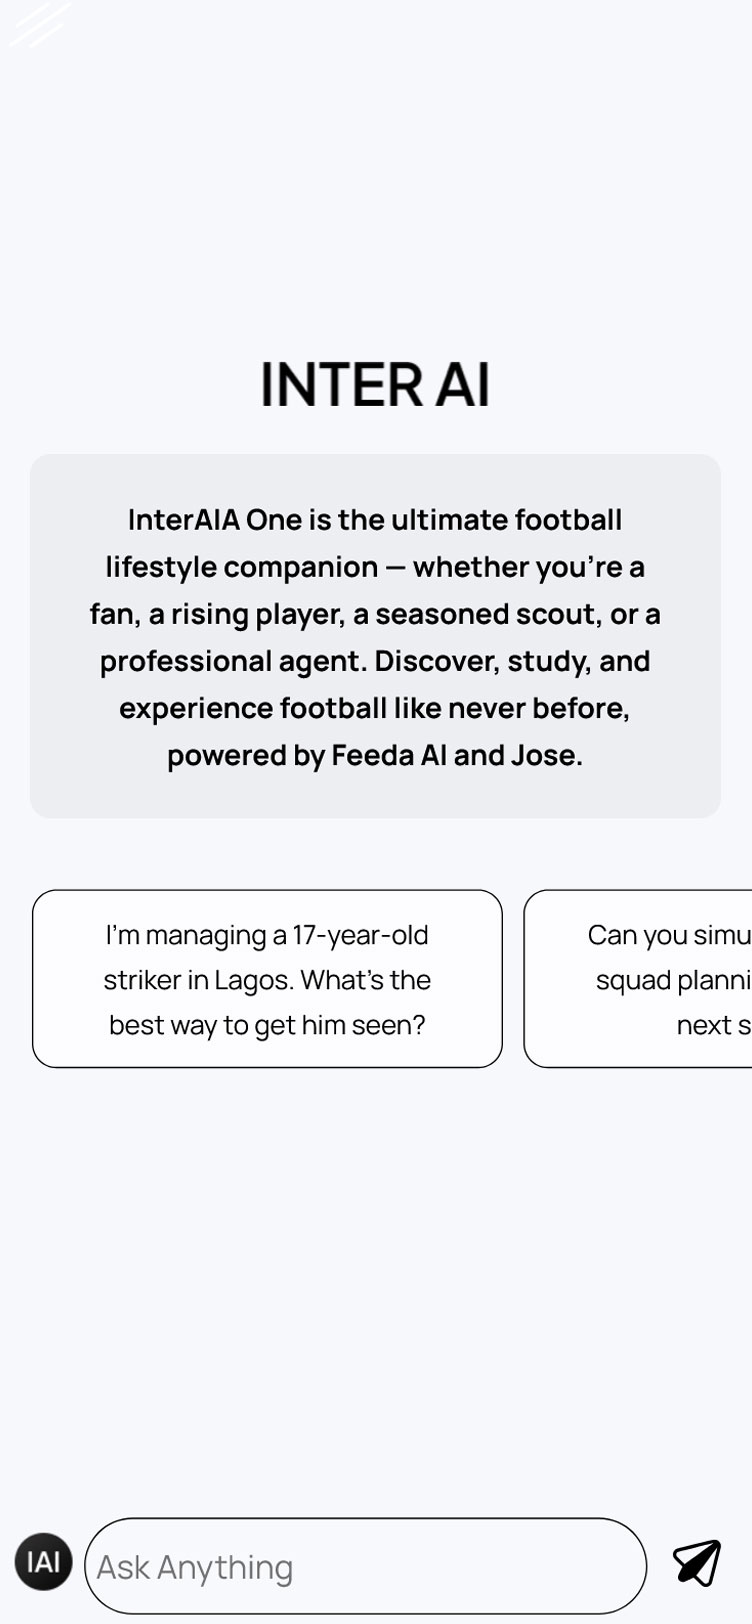Click the 'powered by Feeda AI and Jose' line
This screenshot has height=1624, width=752.
click(375, 755)
